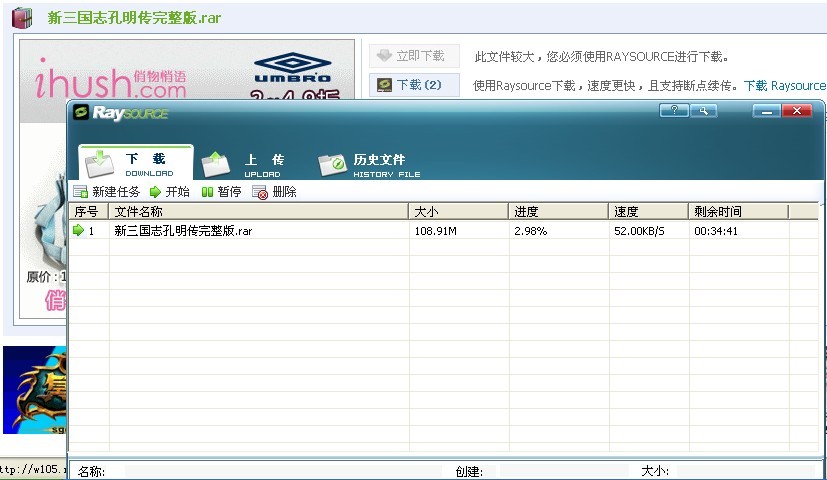Click remaining time 00:34:41
This screenshot has width=827, height=480.
point(716,231)
